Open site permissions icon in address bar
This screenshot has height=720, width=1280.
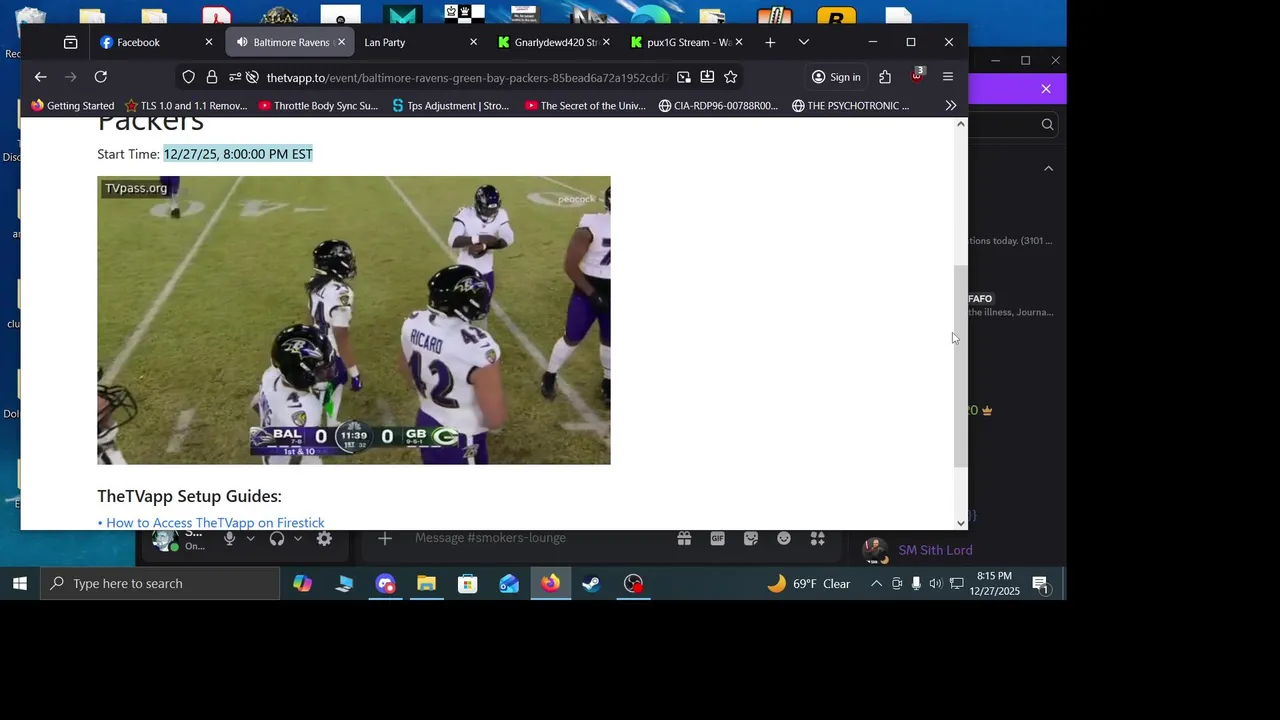234,77
